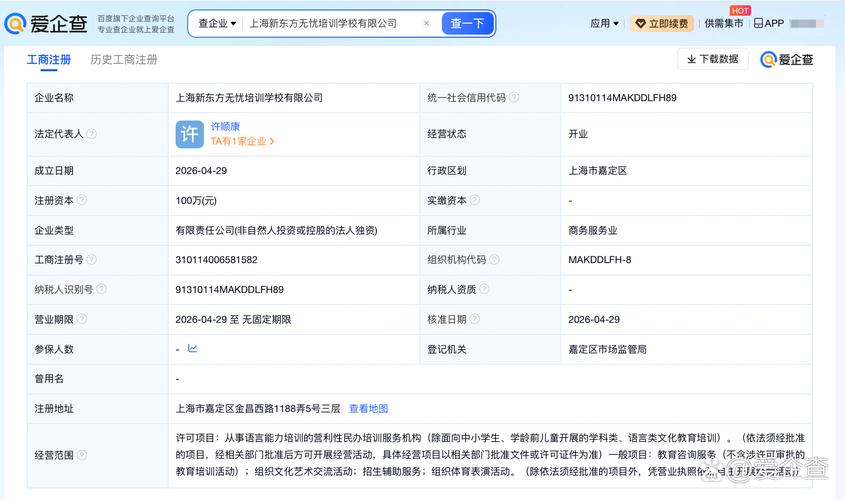Click help icon next to 经营范围
Image resolution: width=845 pixels, height=500 pixels.
click(x=82, y=455)
